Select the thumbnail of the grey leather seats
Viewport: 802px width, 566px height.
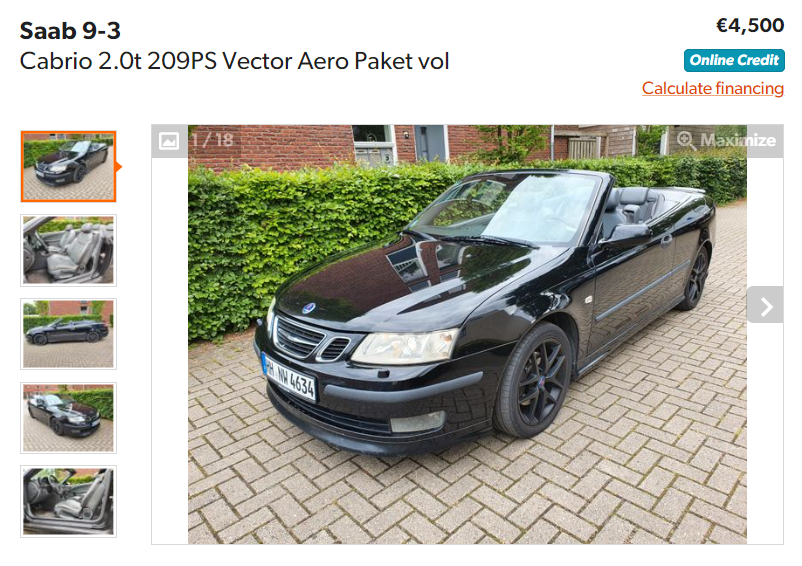click(69, 250)
